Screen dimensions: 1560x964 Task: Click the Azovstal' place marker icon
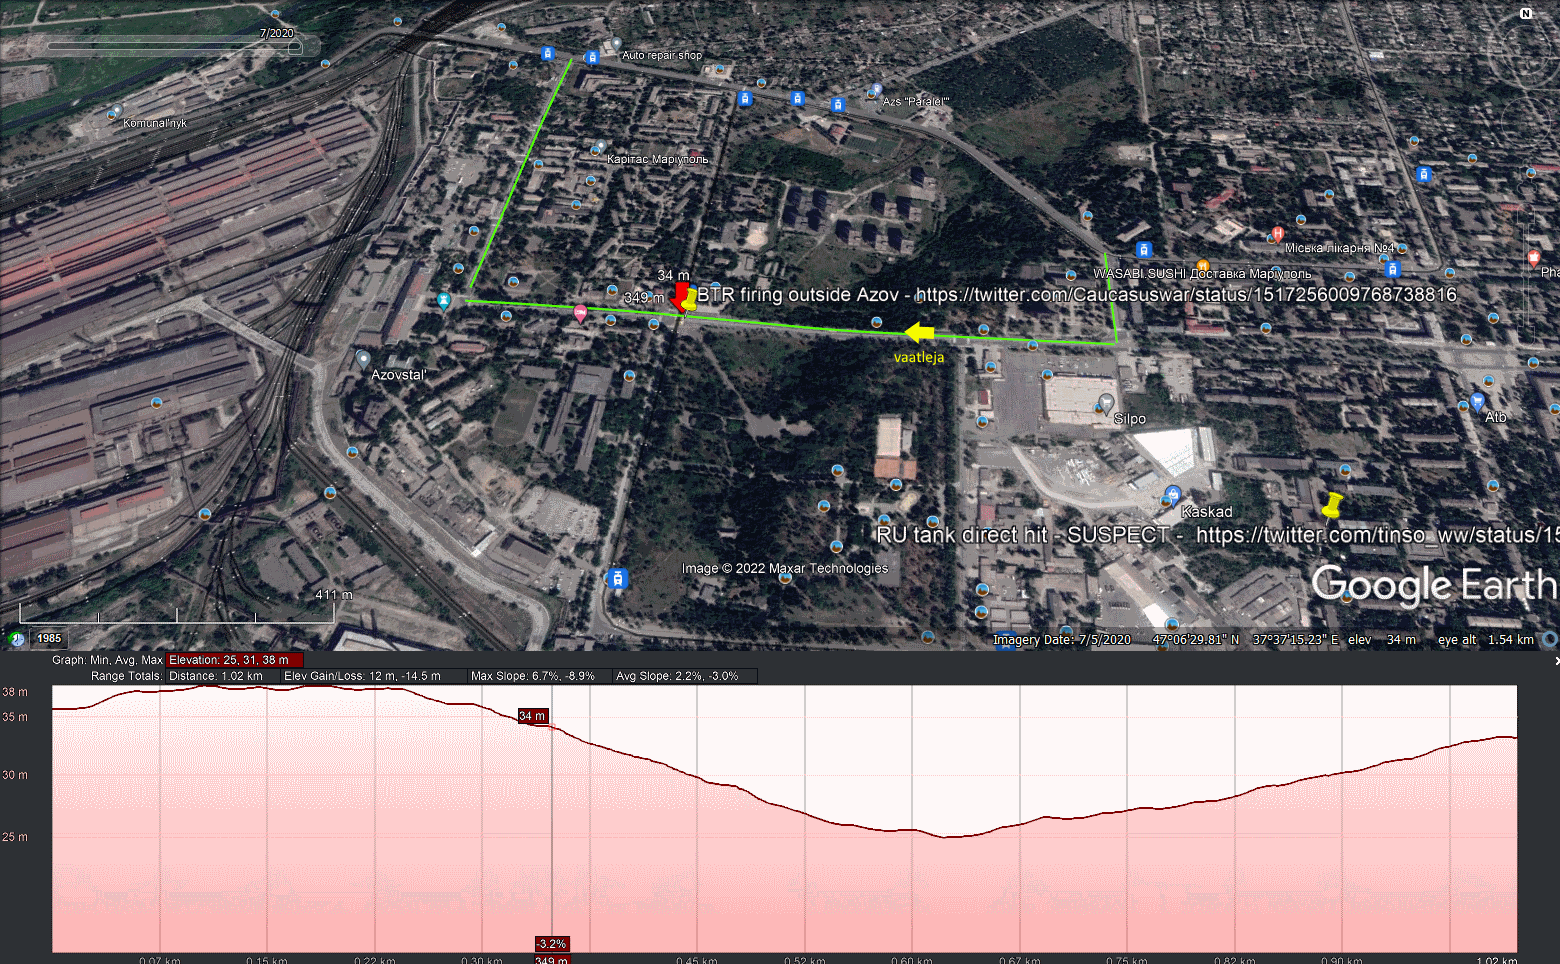coord(363,358)
